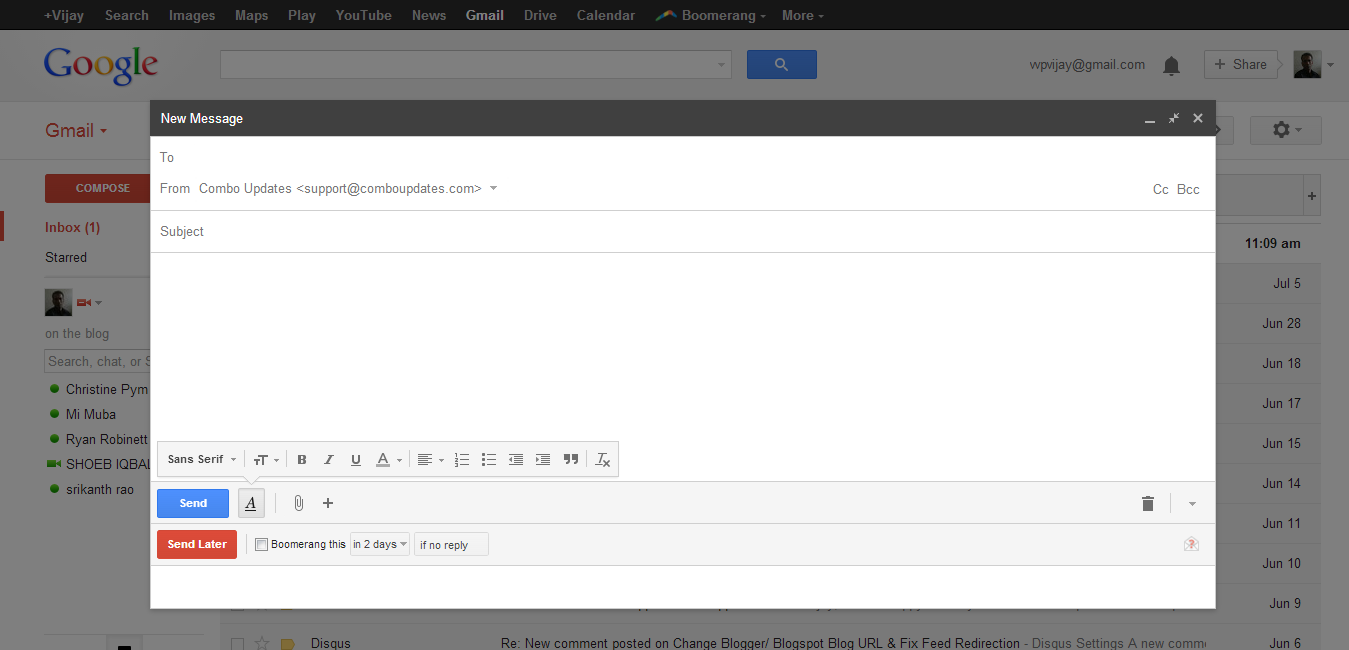Go to Images in top bar
Image resolution: width=1349 pixels, height=650 pixels.
coord(192,15)
